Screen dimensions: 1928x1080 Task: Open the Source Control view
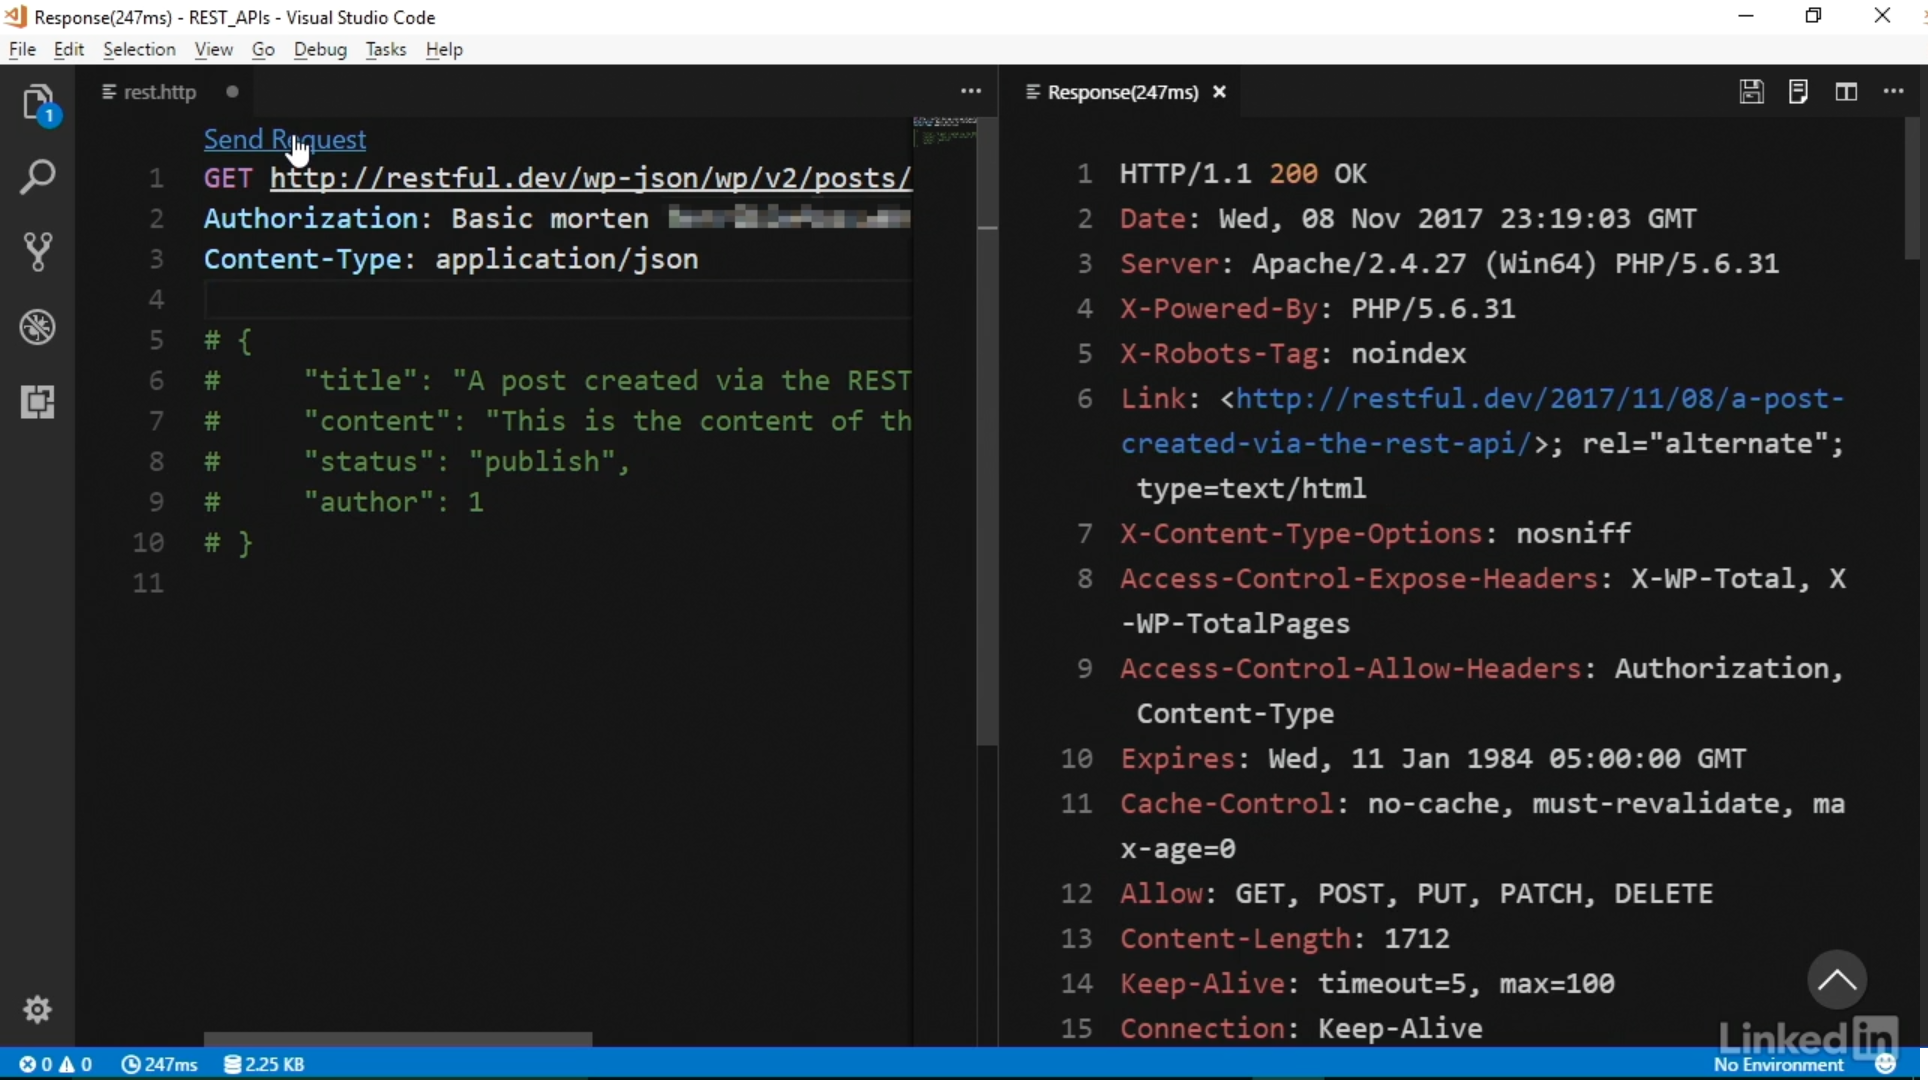38,252
